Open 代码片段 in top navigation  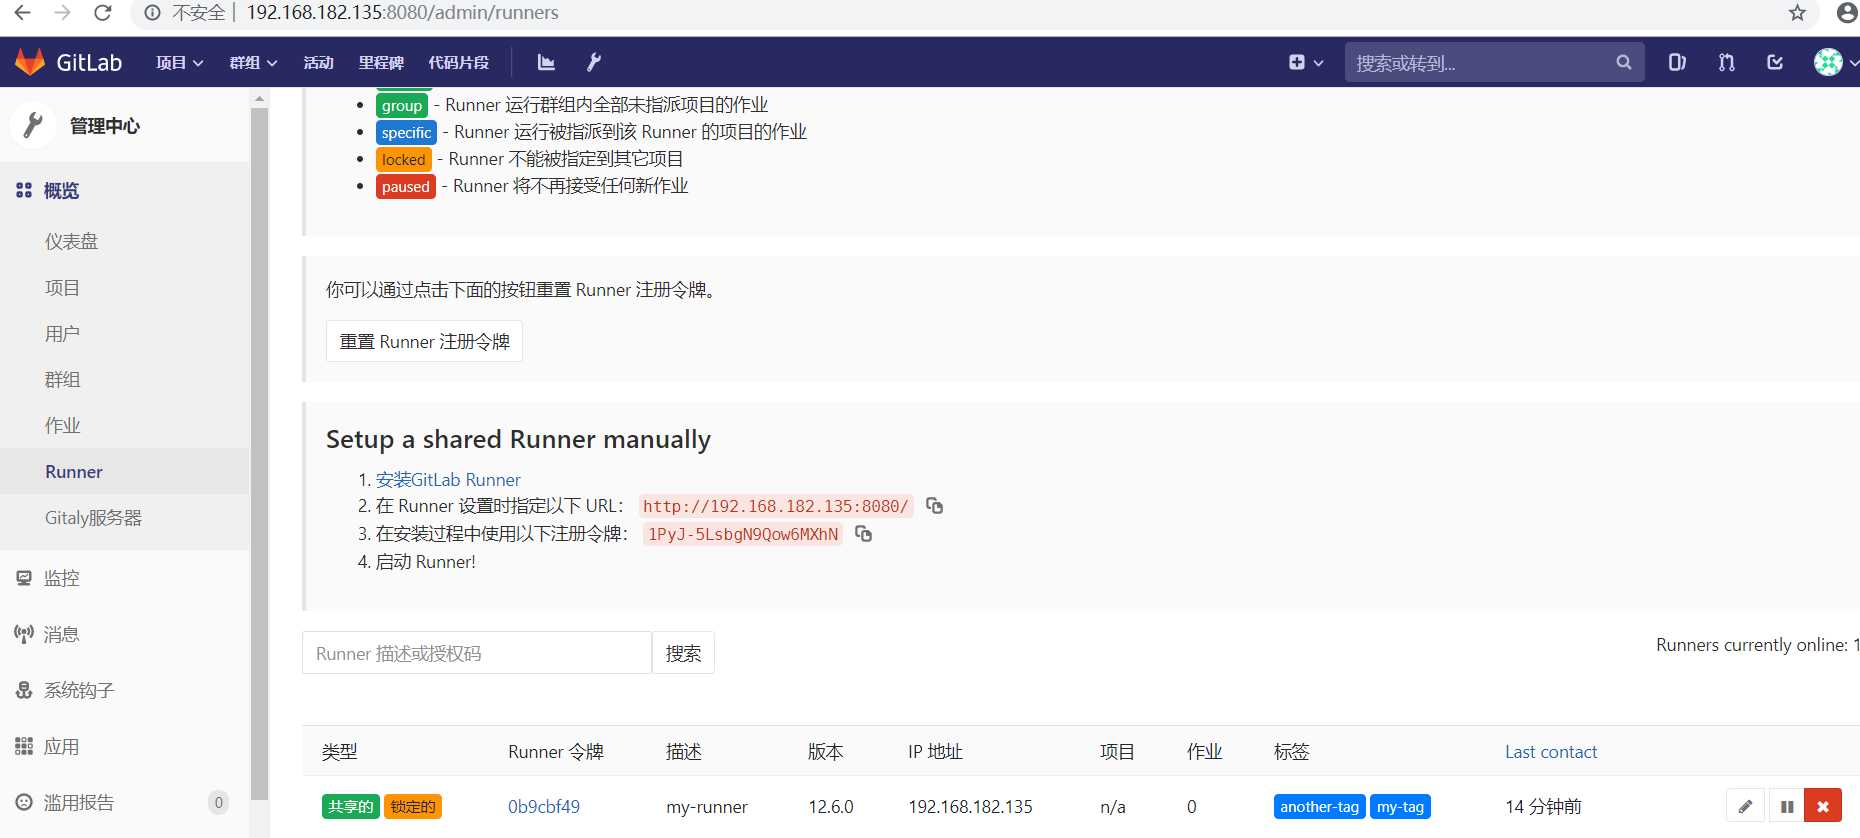coord(459,62)
